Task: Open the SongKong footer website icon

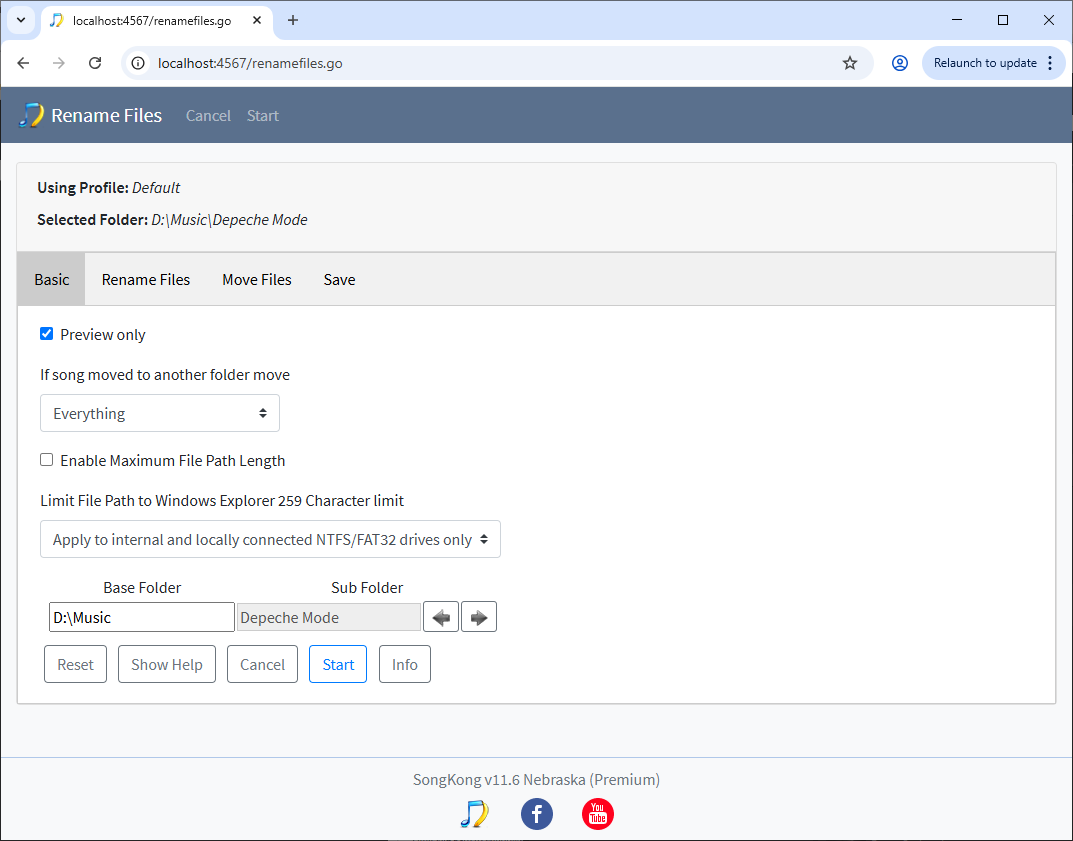Action: [474, 814]
